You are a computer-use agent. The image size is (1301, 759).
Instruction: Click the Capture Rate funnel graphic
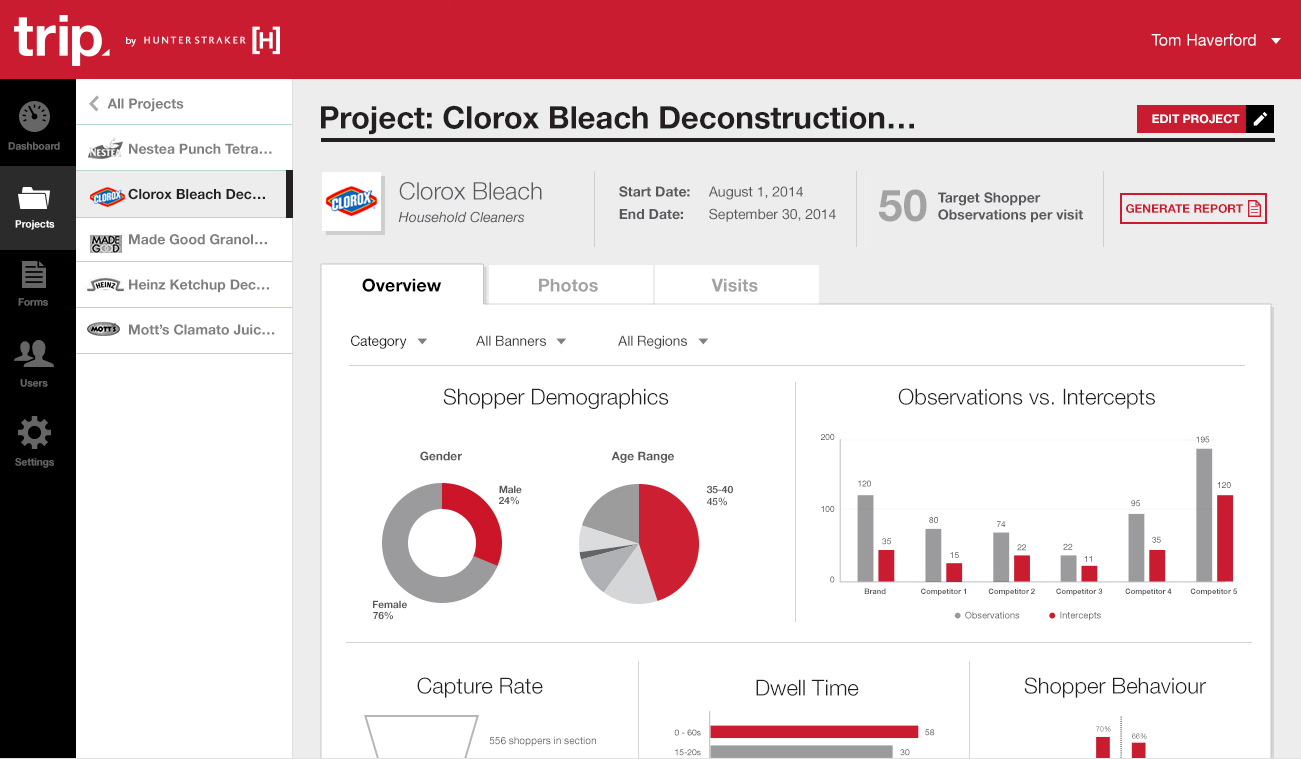pos(419,737)
